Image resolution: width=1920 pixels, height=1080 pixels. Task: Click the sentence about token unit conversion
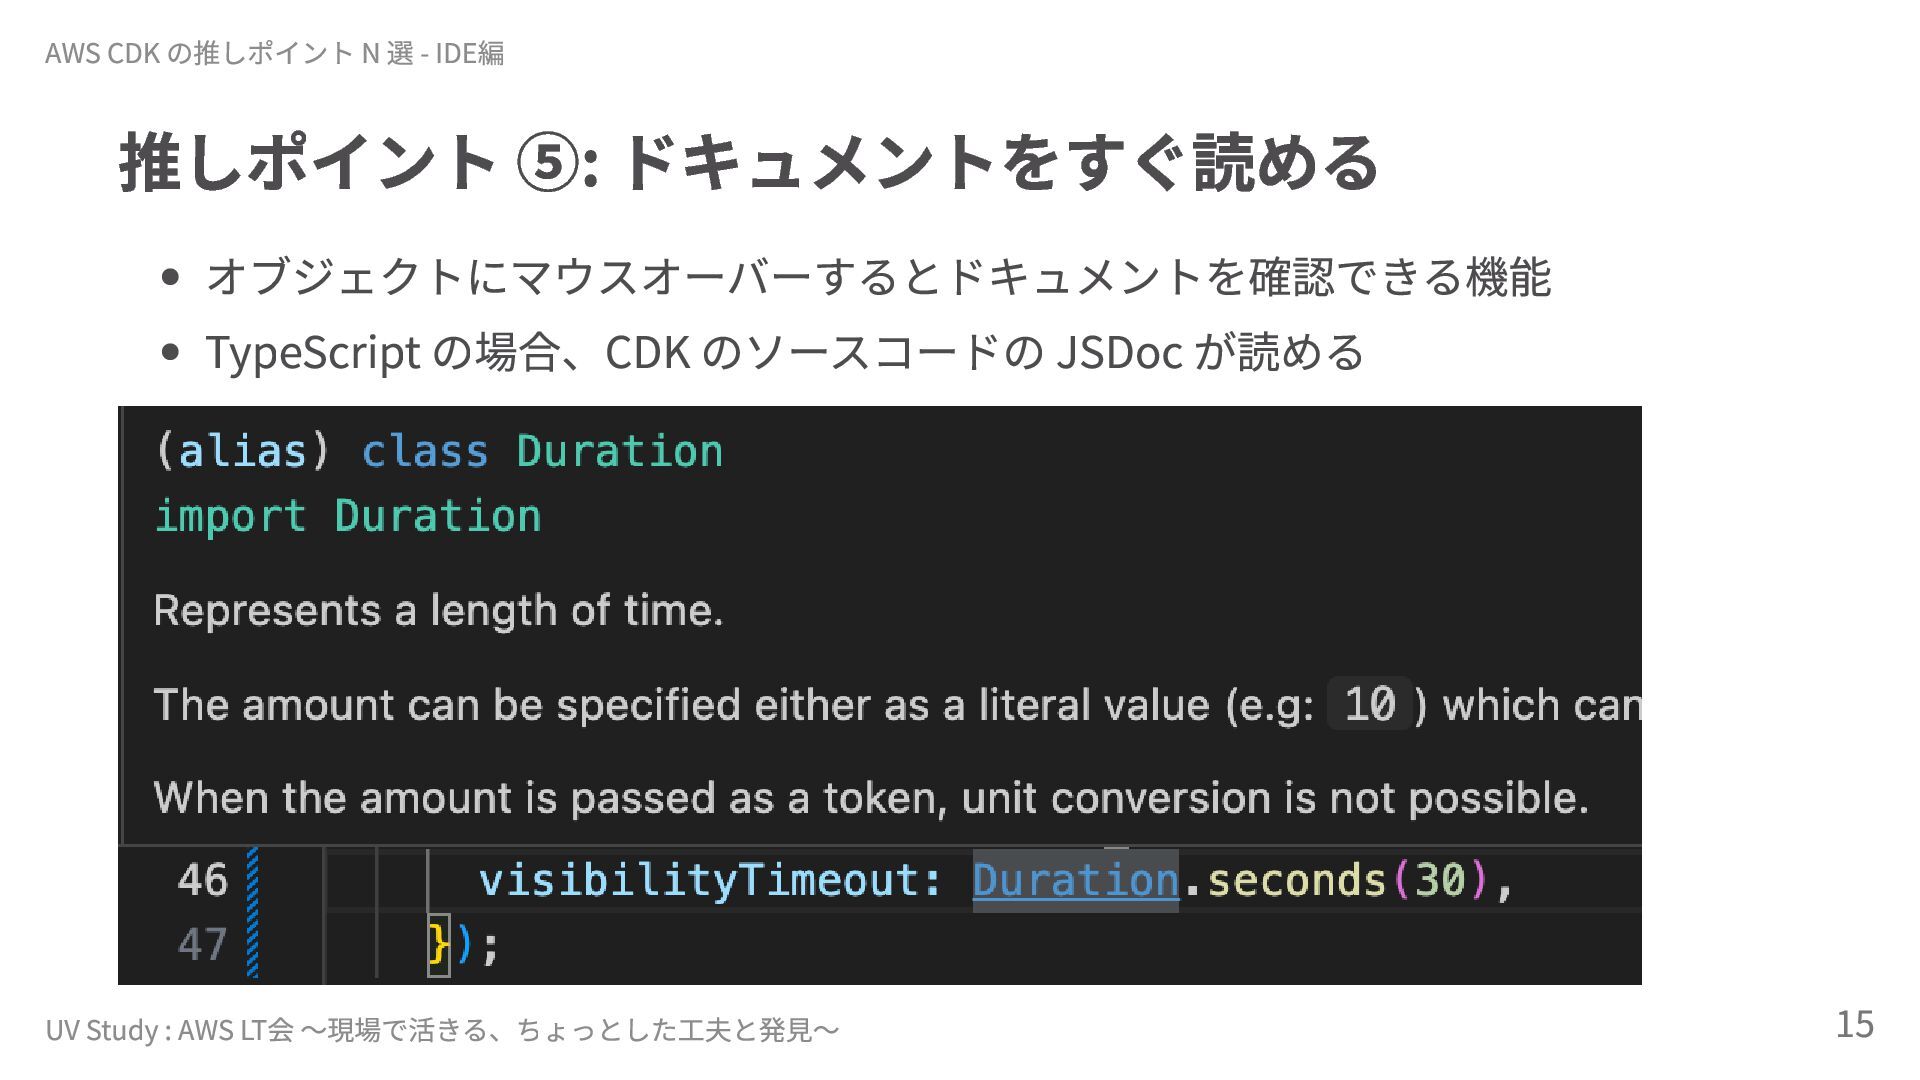pos(870,798)
